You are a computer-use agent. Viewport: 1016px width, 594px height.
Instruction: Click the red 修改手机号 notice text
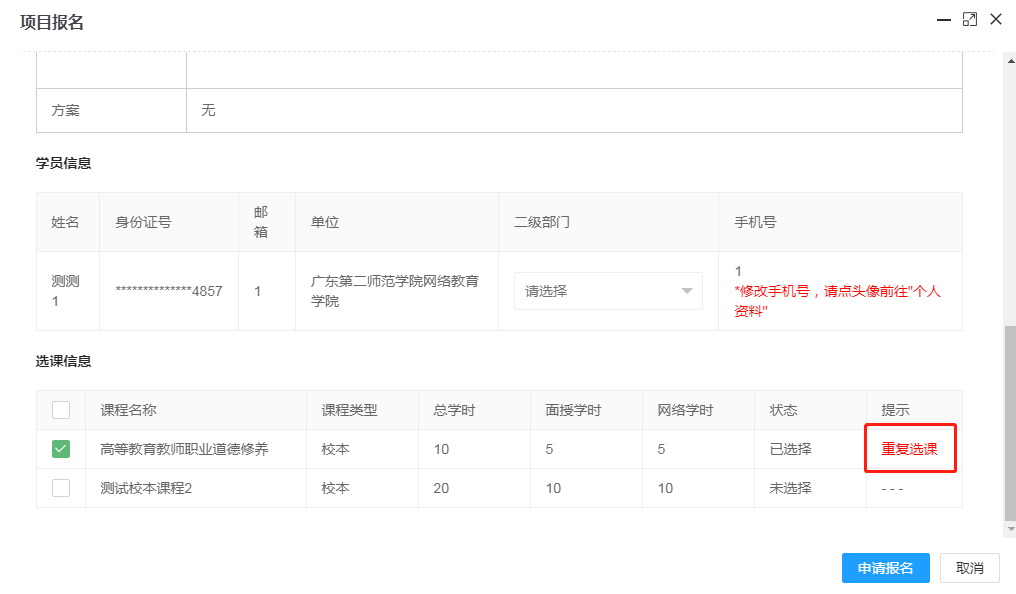[836, 301]
